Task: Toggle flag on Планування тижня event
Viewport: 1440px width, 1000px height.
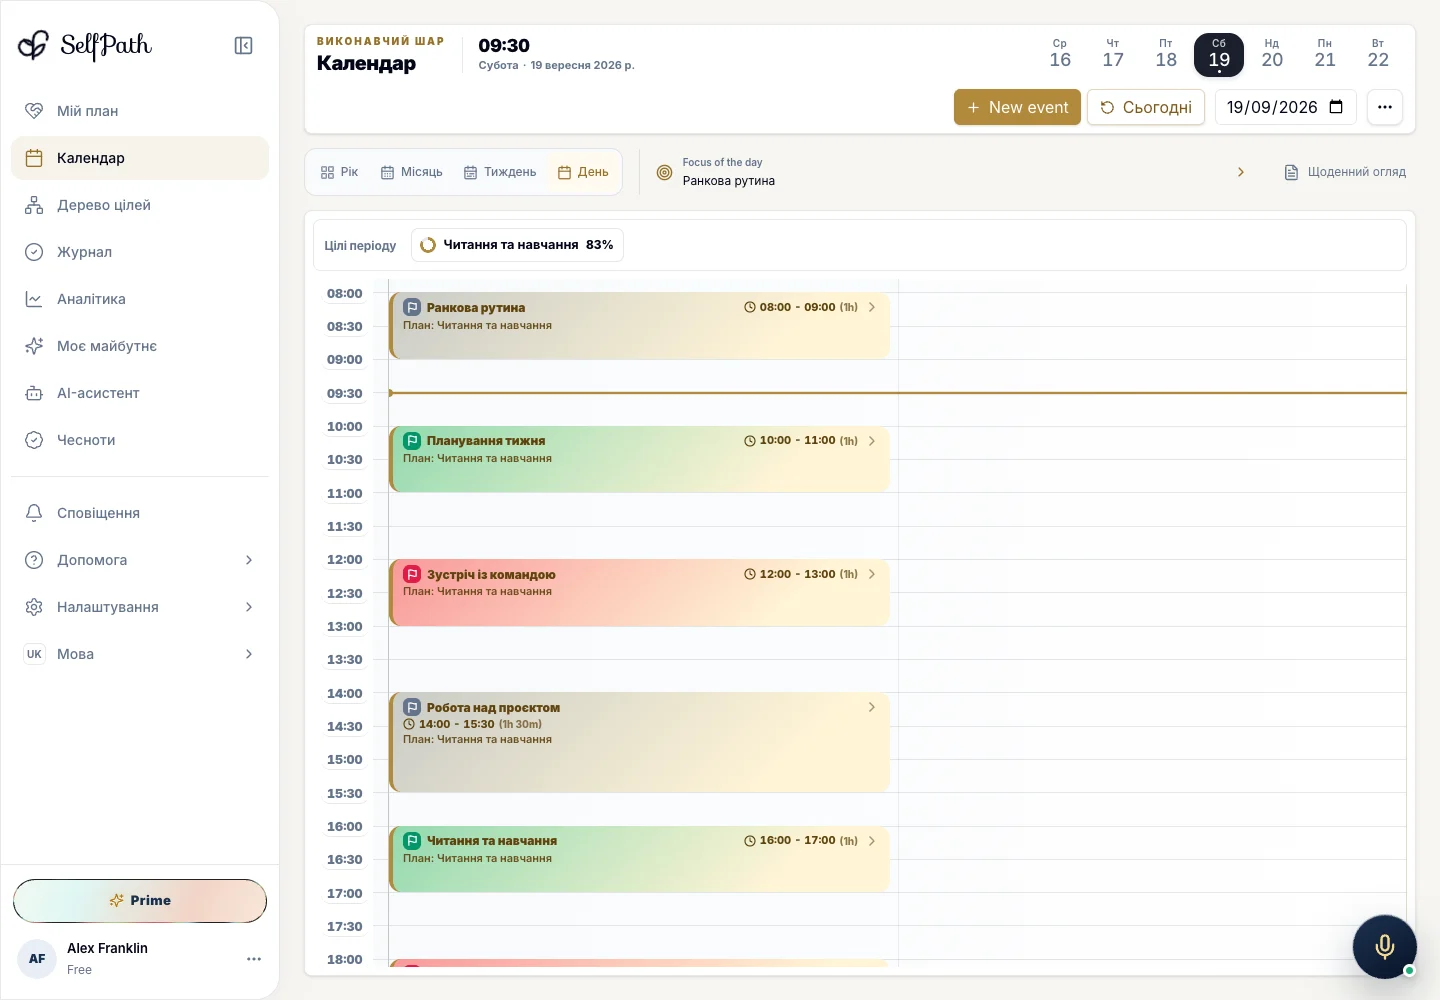Action: (411, 441)
